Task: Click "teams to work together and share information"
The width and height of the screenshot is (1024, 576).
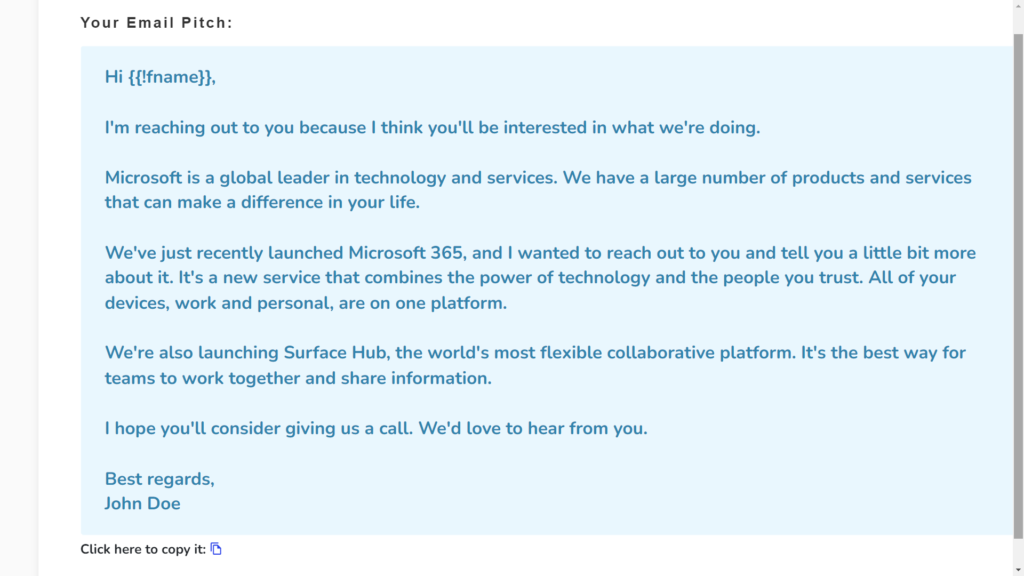Action: click(298, 378)
